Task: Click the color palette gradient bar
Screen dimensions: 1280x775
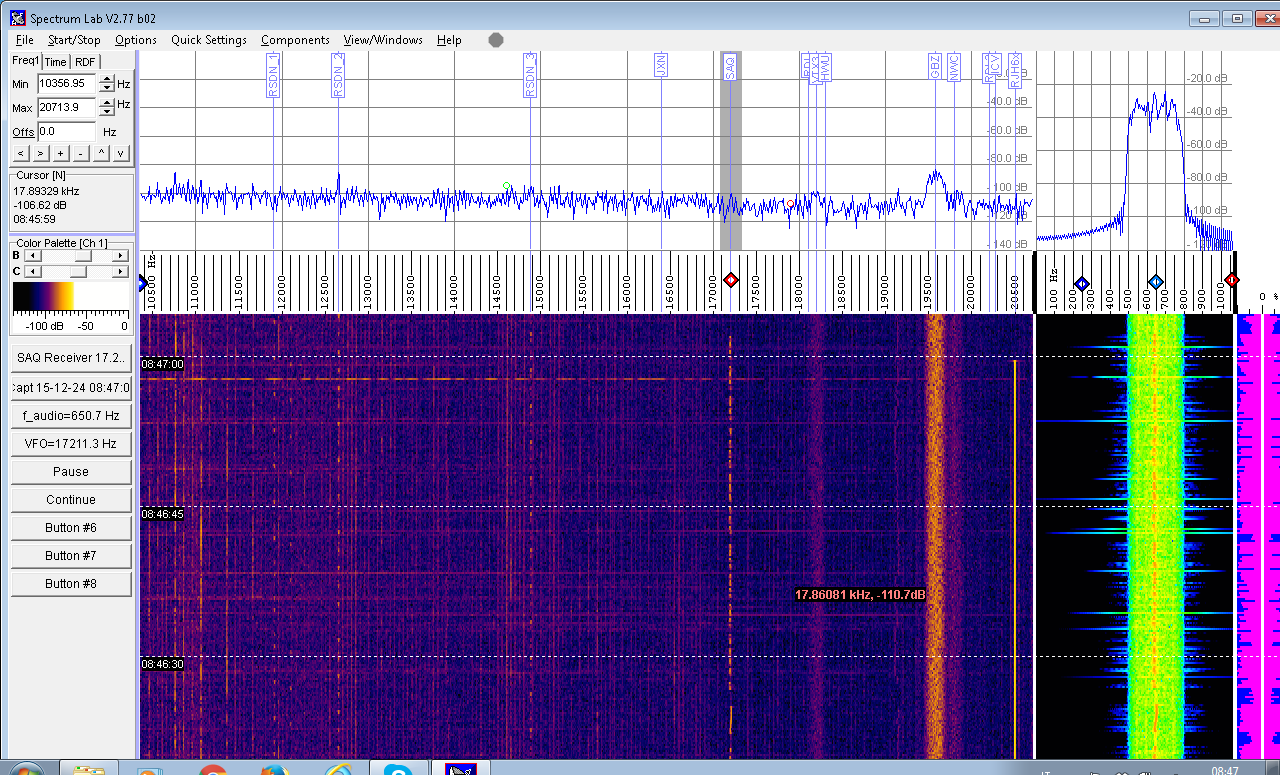Action: click(x=70, y=298)
